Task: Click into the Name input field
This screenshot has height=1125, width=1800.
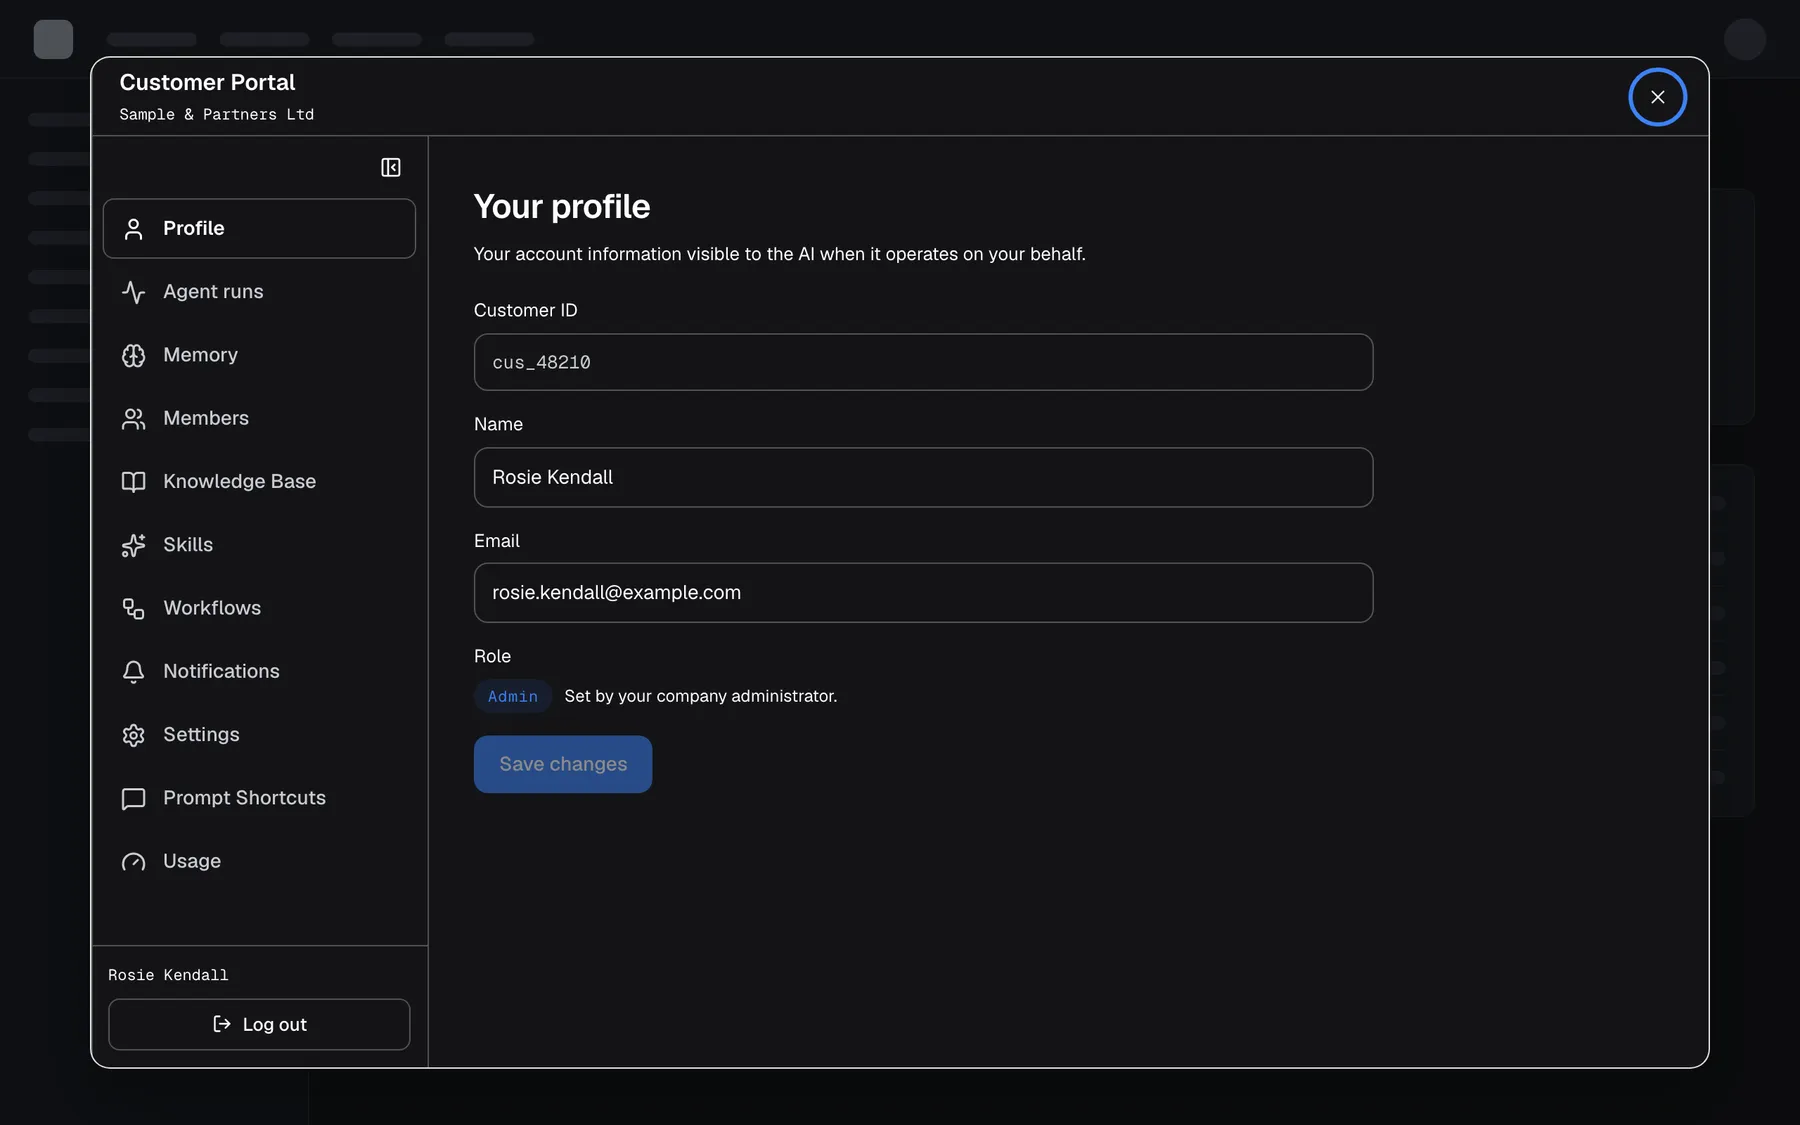Action: point(923,477)
